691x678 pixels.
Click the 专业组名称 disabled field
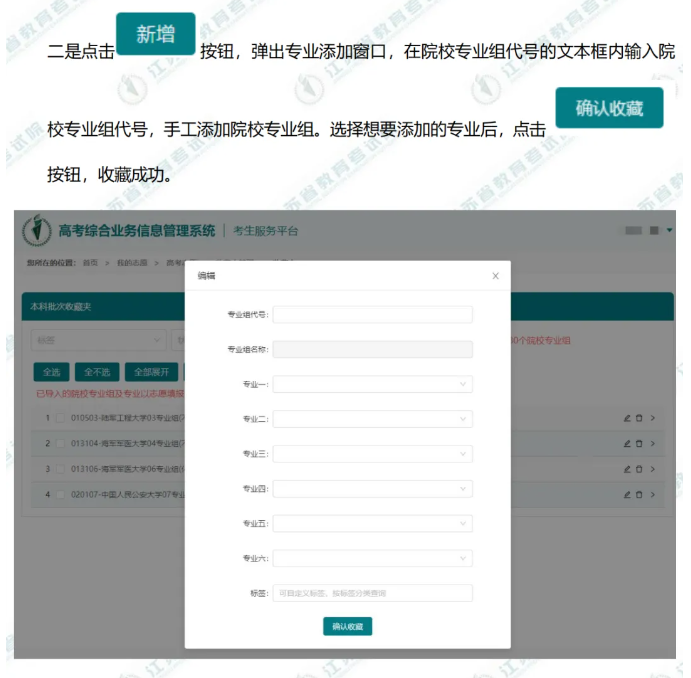(372, 349)
